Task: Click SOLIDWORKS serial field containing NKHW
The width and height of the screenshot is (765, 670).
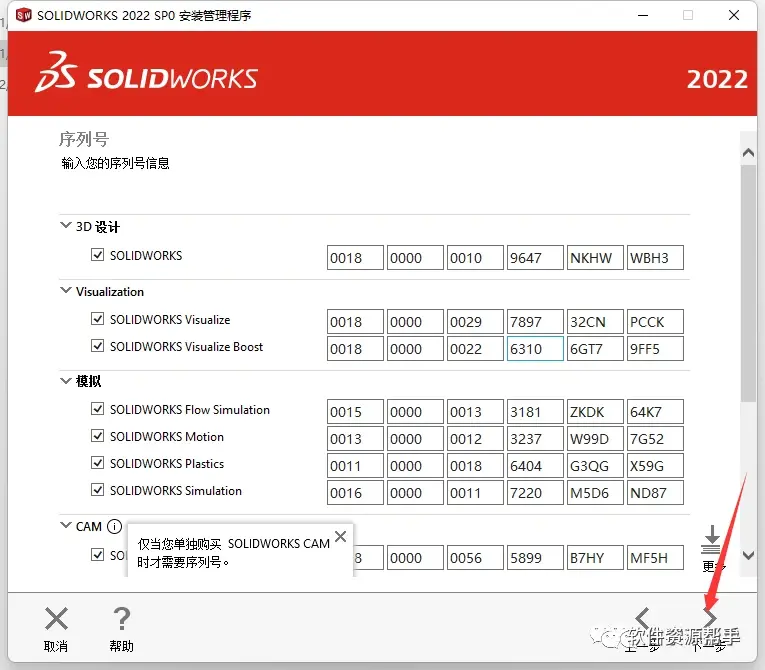Action: (x=595, y=258)
